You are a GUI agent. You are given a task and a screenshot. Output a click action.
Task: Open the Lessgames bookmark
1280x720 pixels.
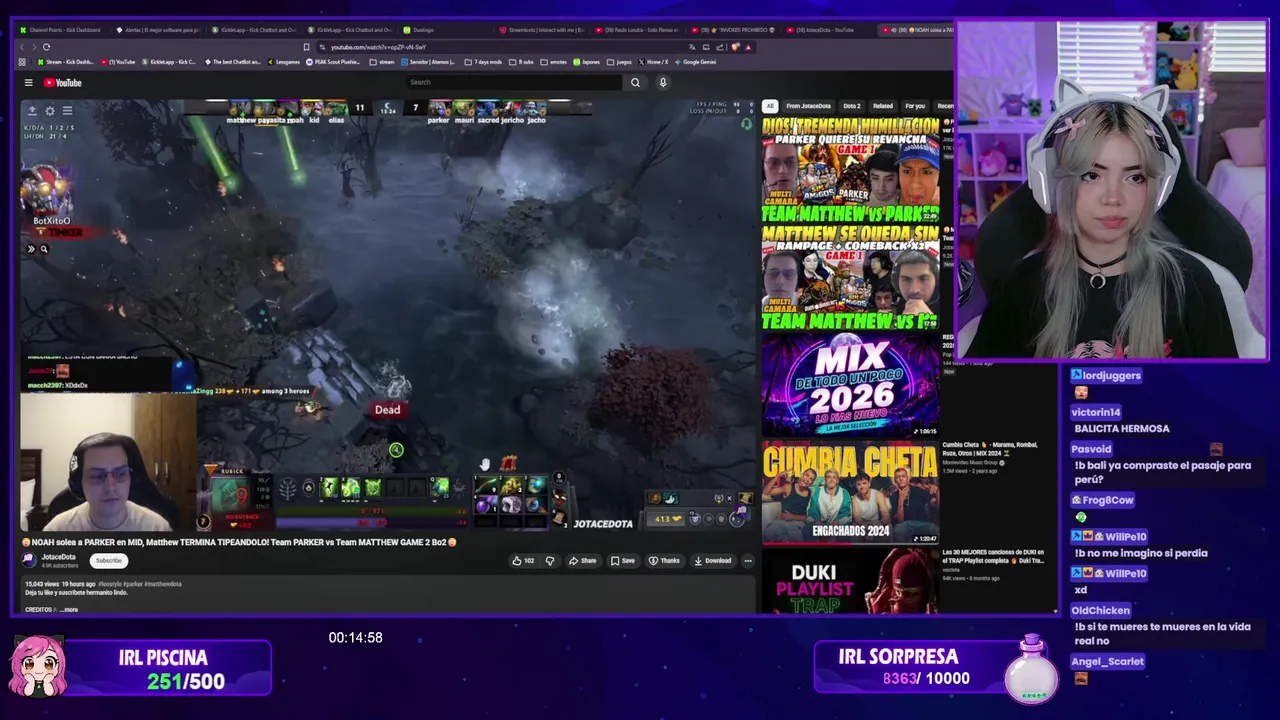(284, 62)
